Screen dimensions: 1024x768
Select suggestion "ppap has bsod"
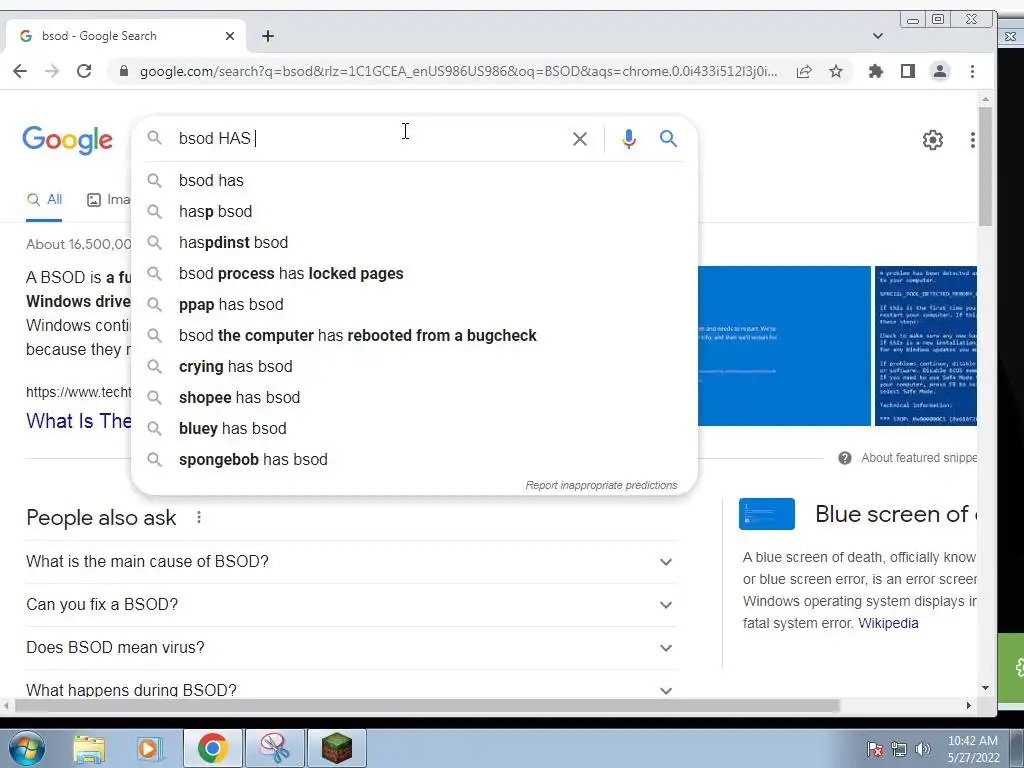[415, 304]
